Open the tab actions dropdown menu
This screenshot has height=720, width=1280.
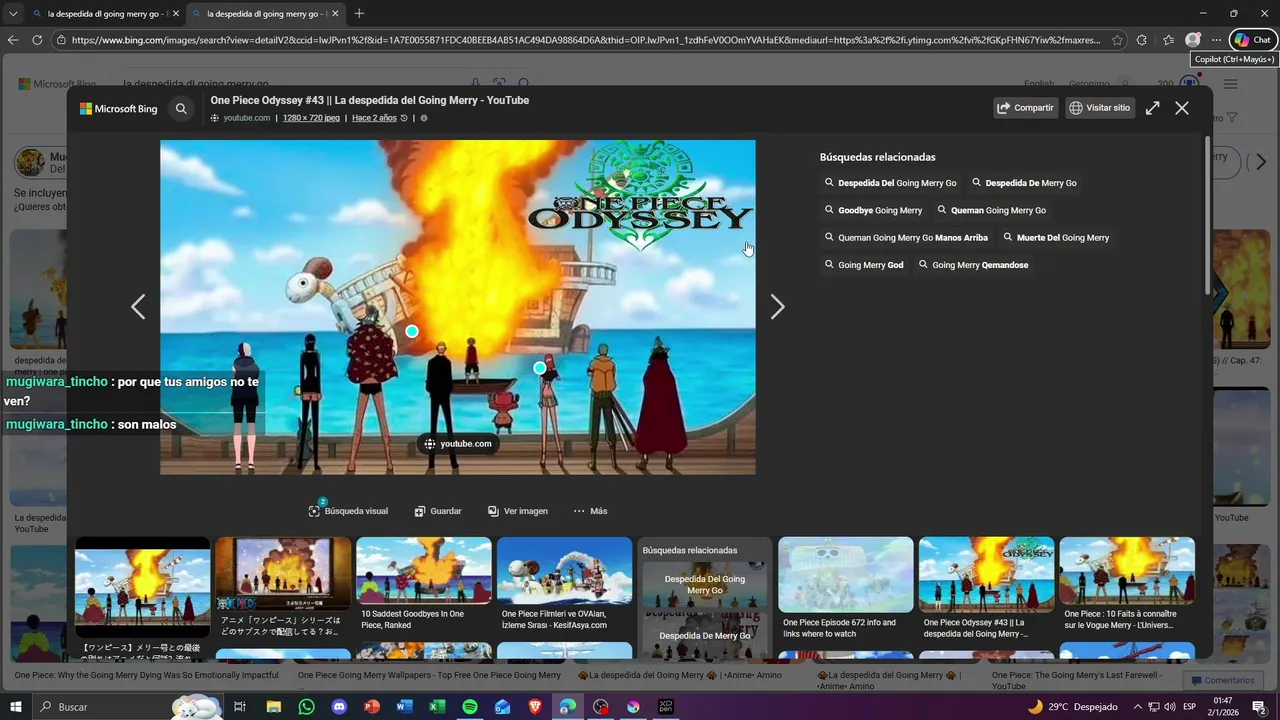point(13,13)
